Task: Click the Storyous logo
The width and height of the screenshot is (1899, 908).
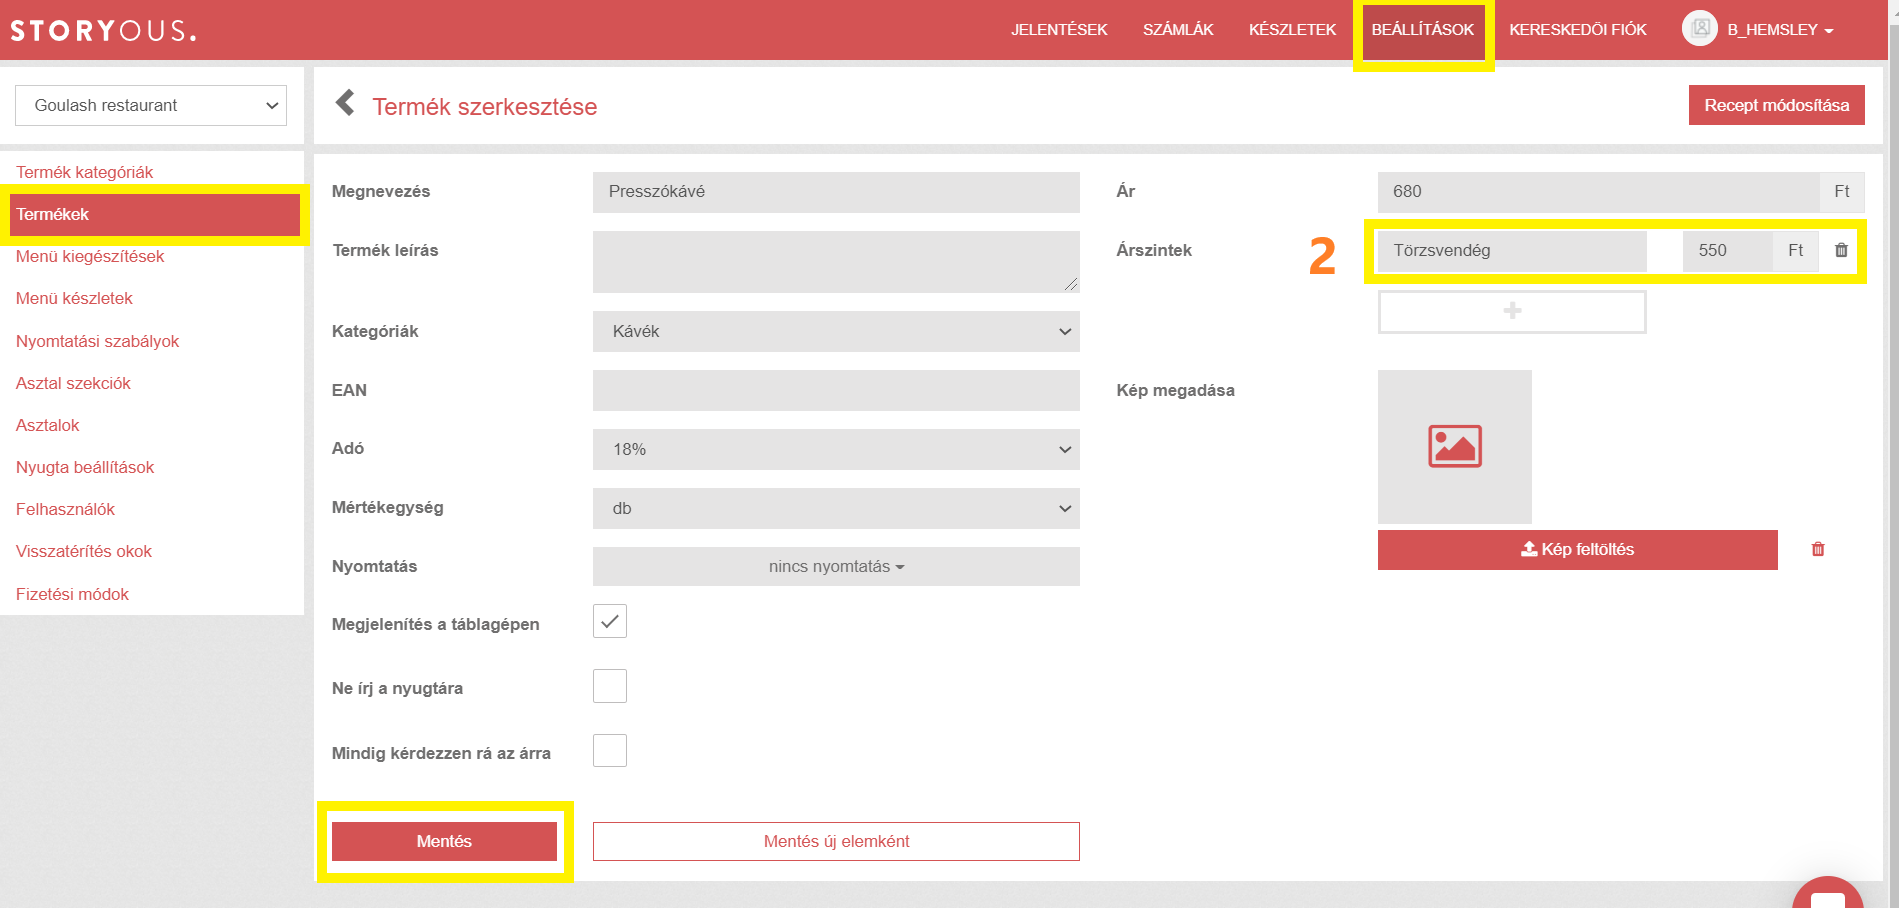Action: point(104,30)
